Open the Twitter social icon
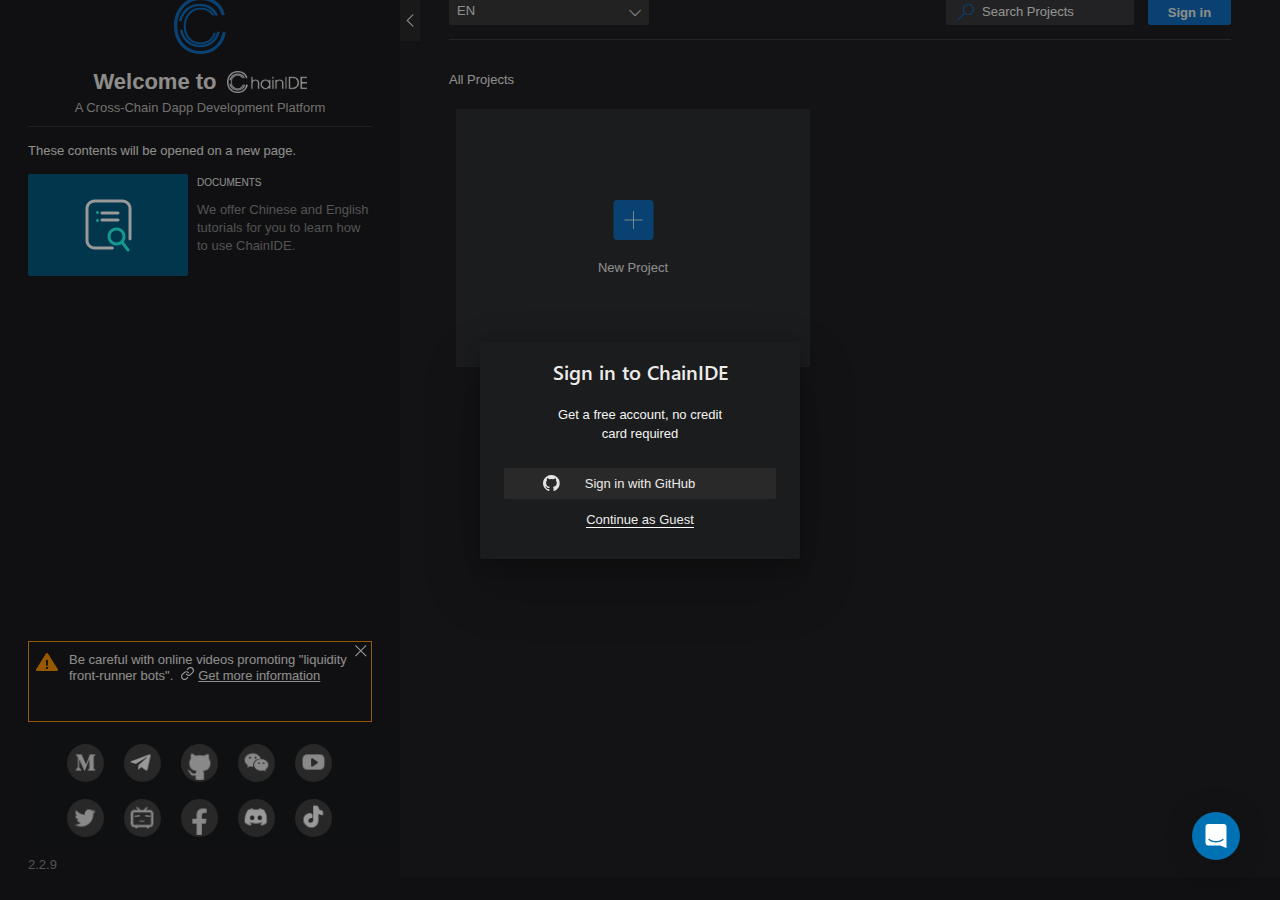Viewport: 1280px width, 900px height. click(85, 818)
